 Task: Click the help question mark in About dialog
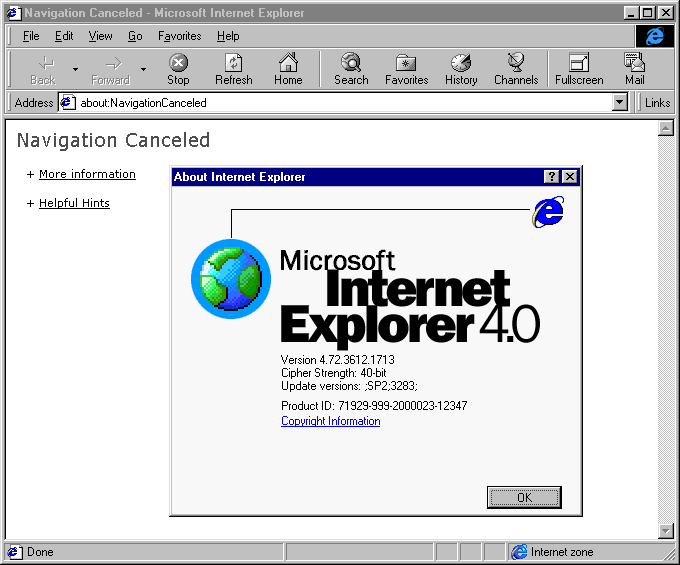pyautogui.click(x=551, y=176)
